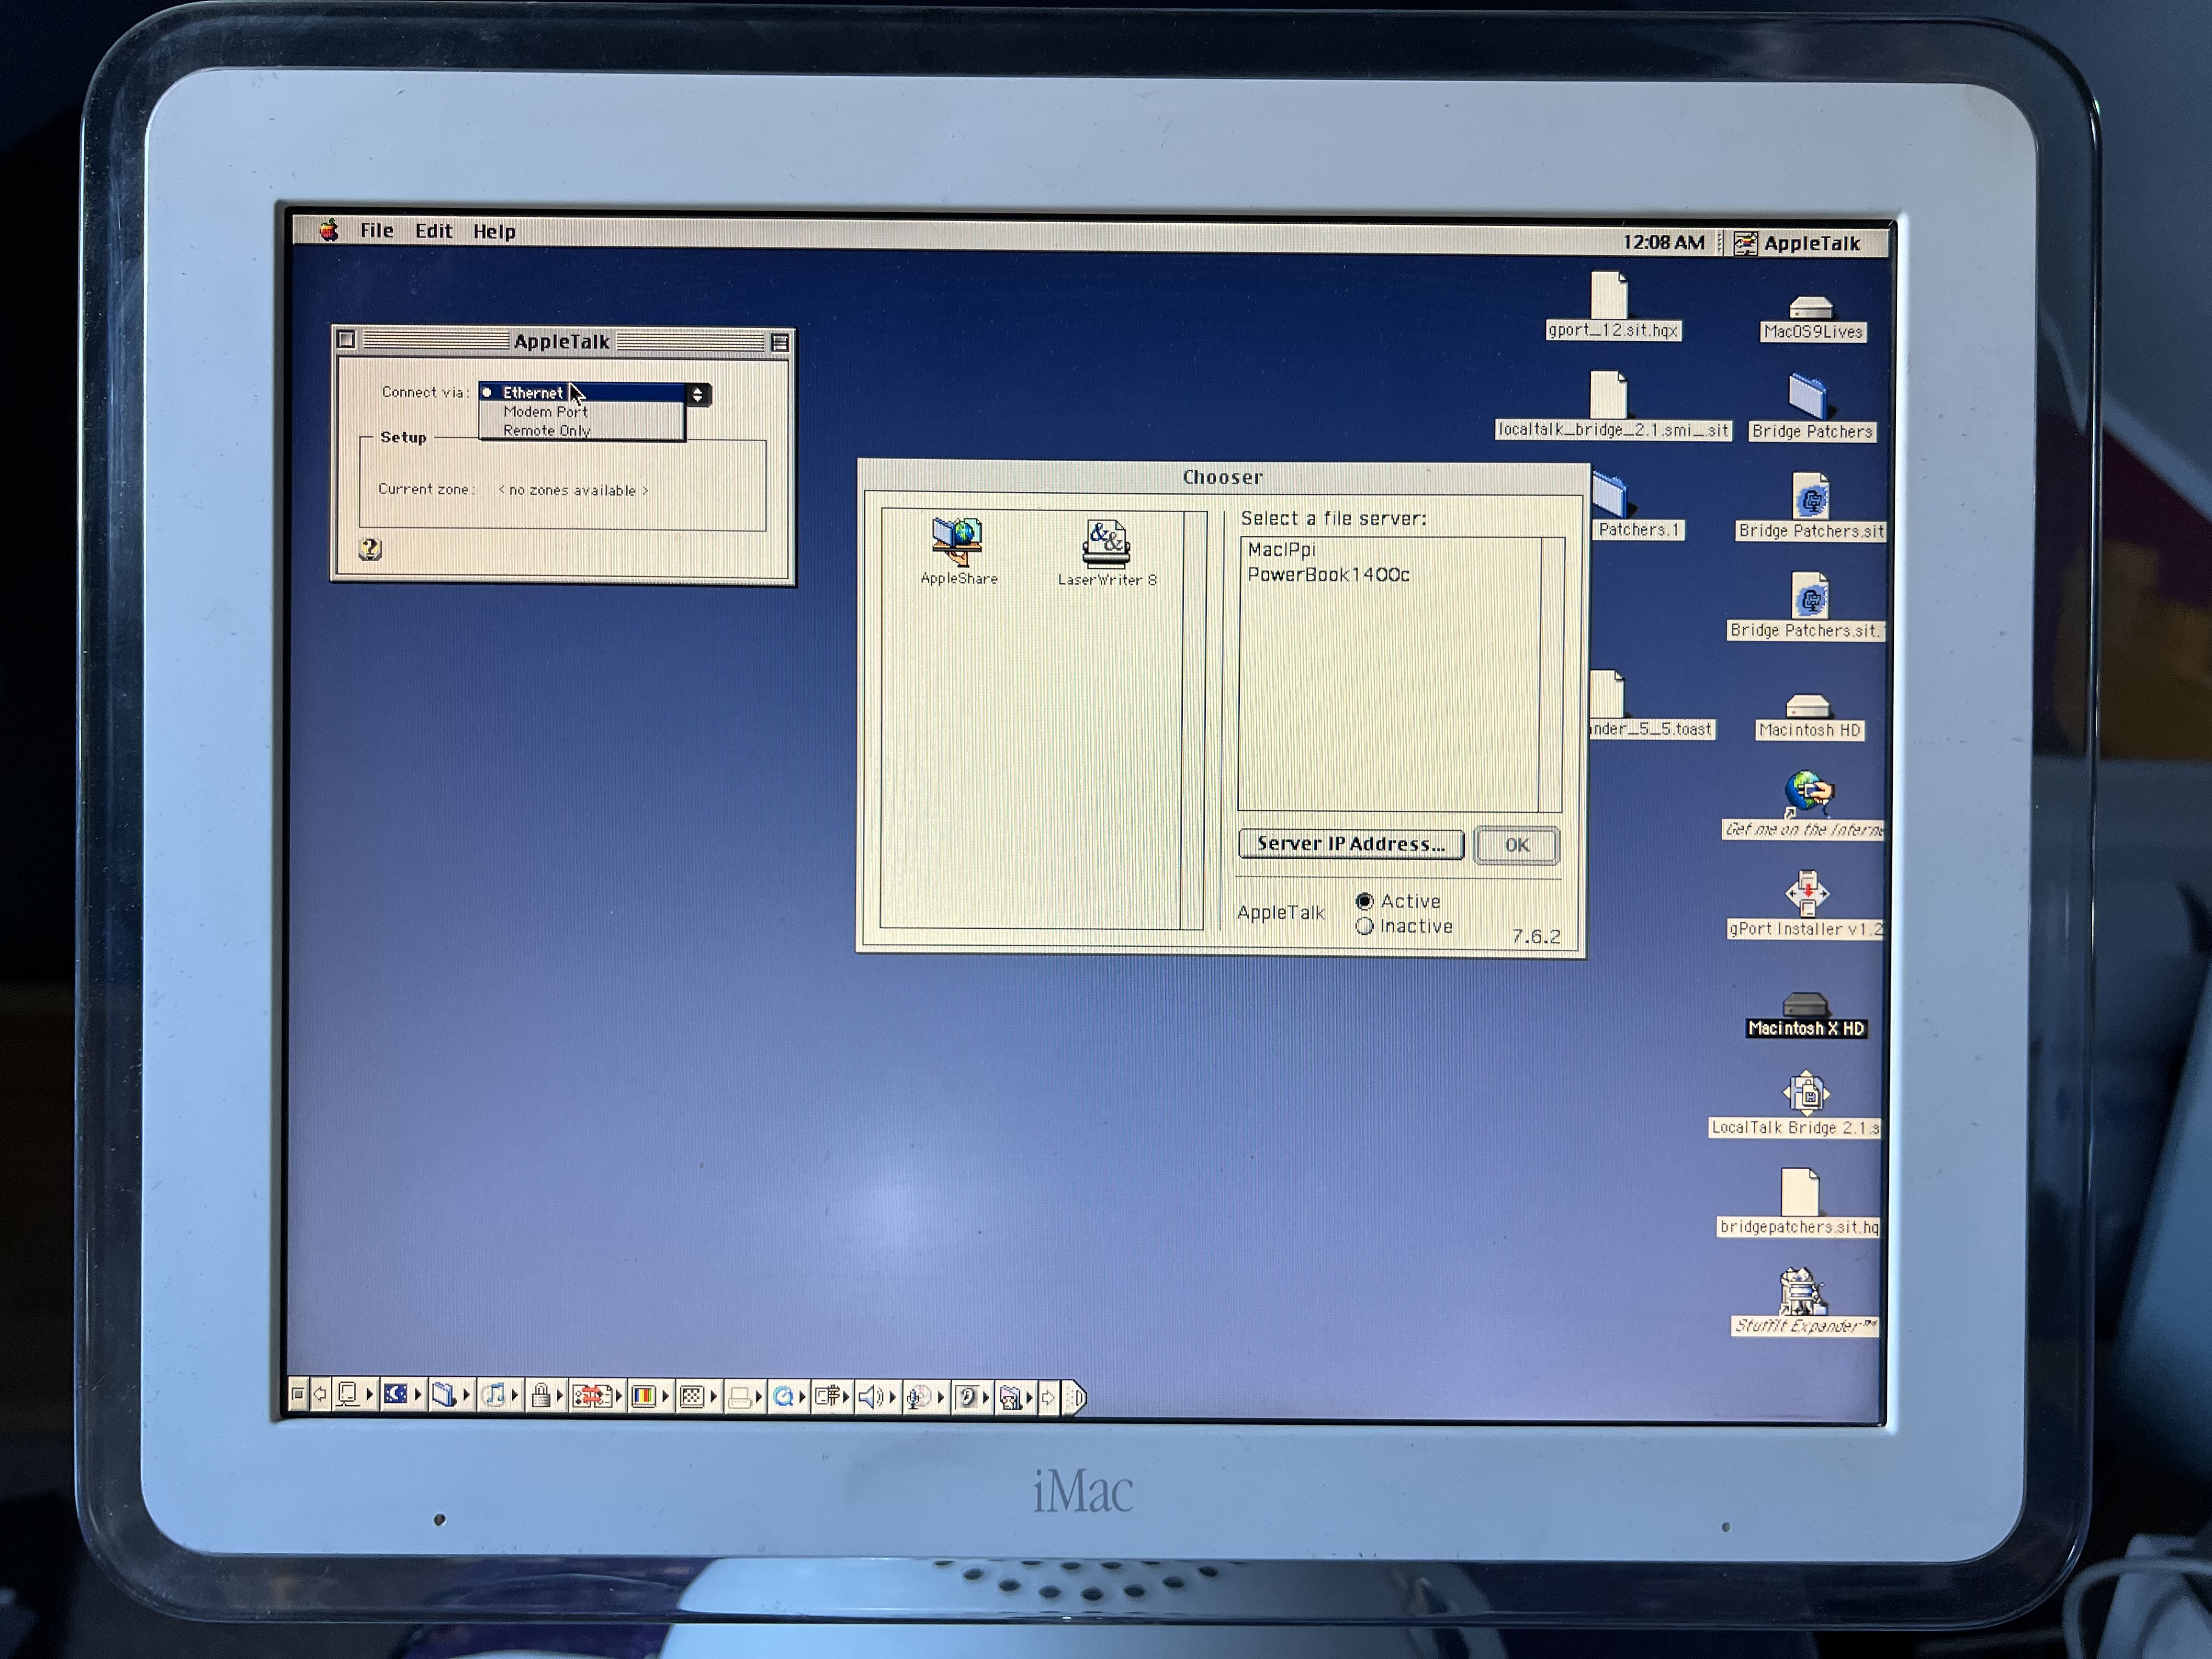Open the Help menu
The image size is (2212, 1659).
pyautogui.click(x=494, y=232)
